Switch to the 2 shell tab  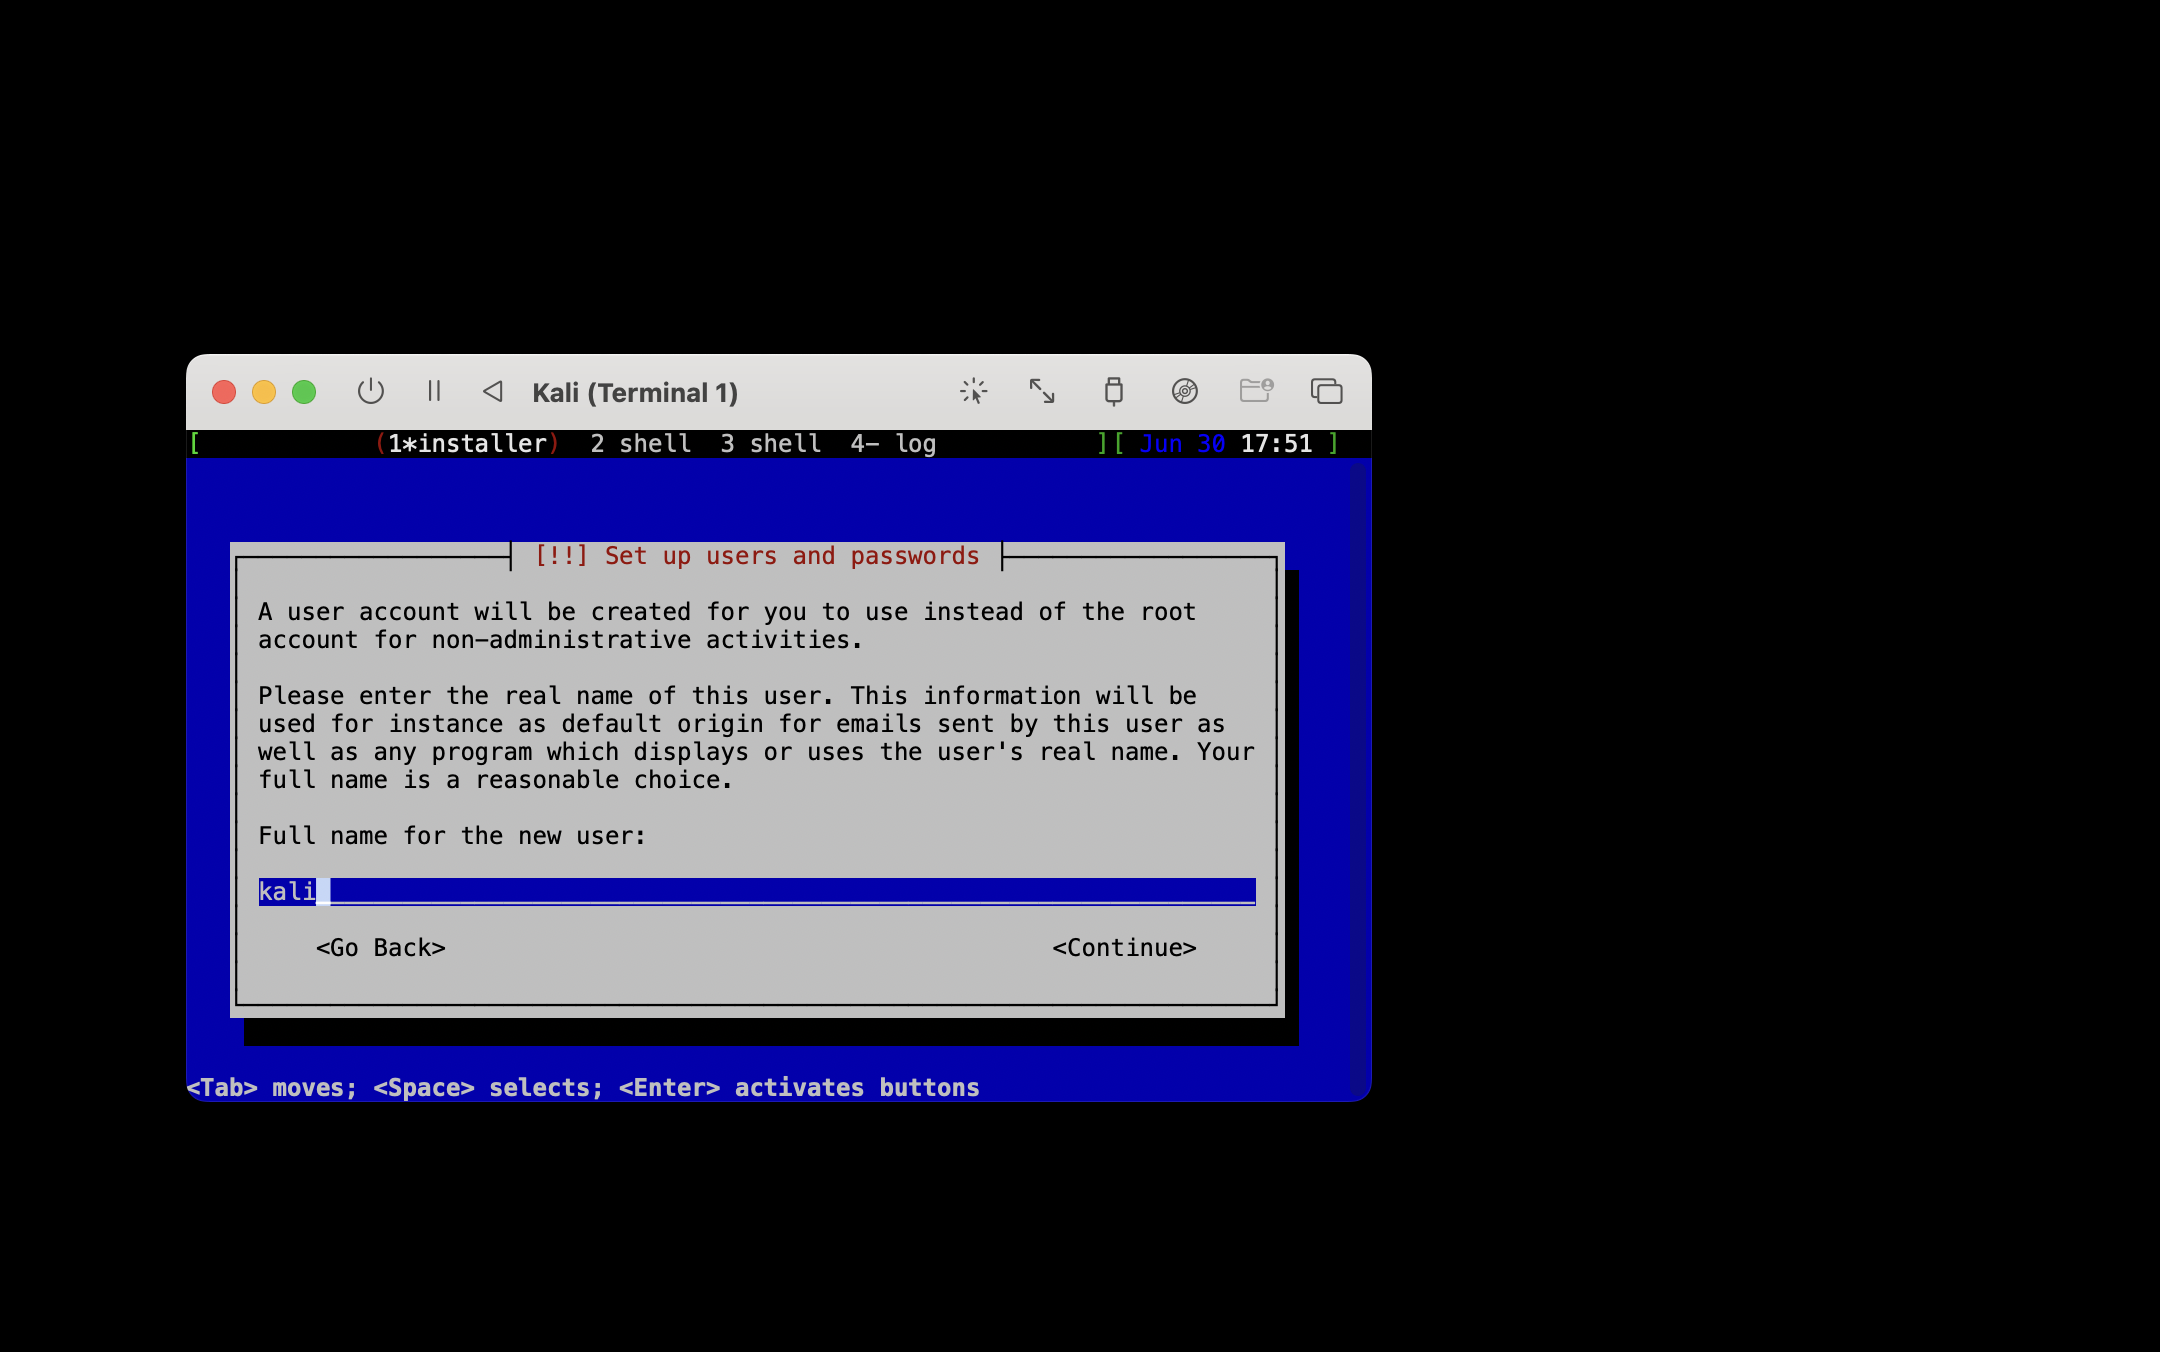(x=640, y=444)
